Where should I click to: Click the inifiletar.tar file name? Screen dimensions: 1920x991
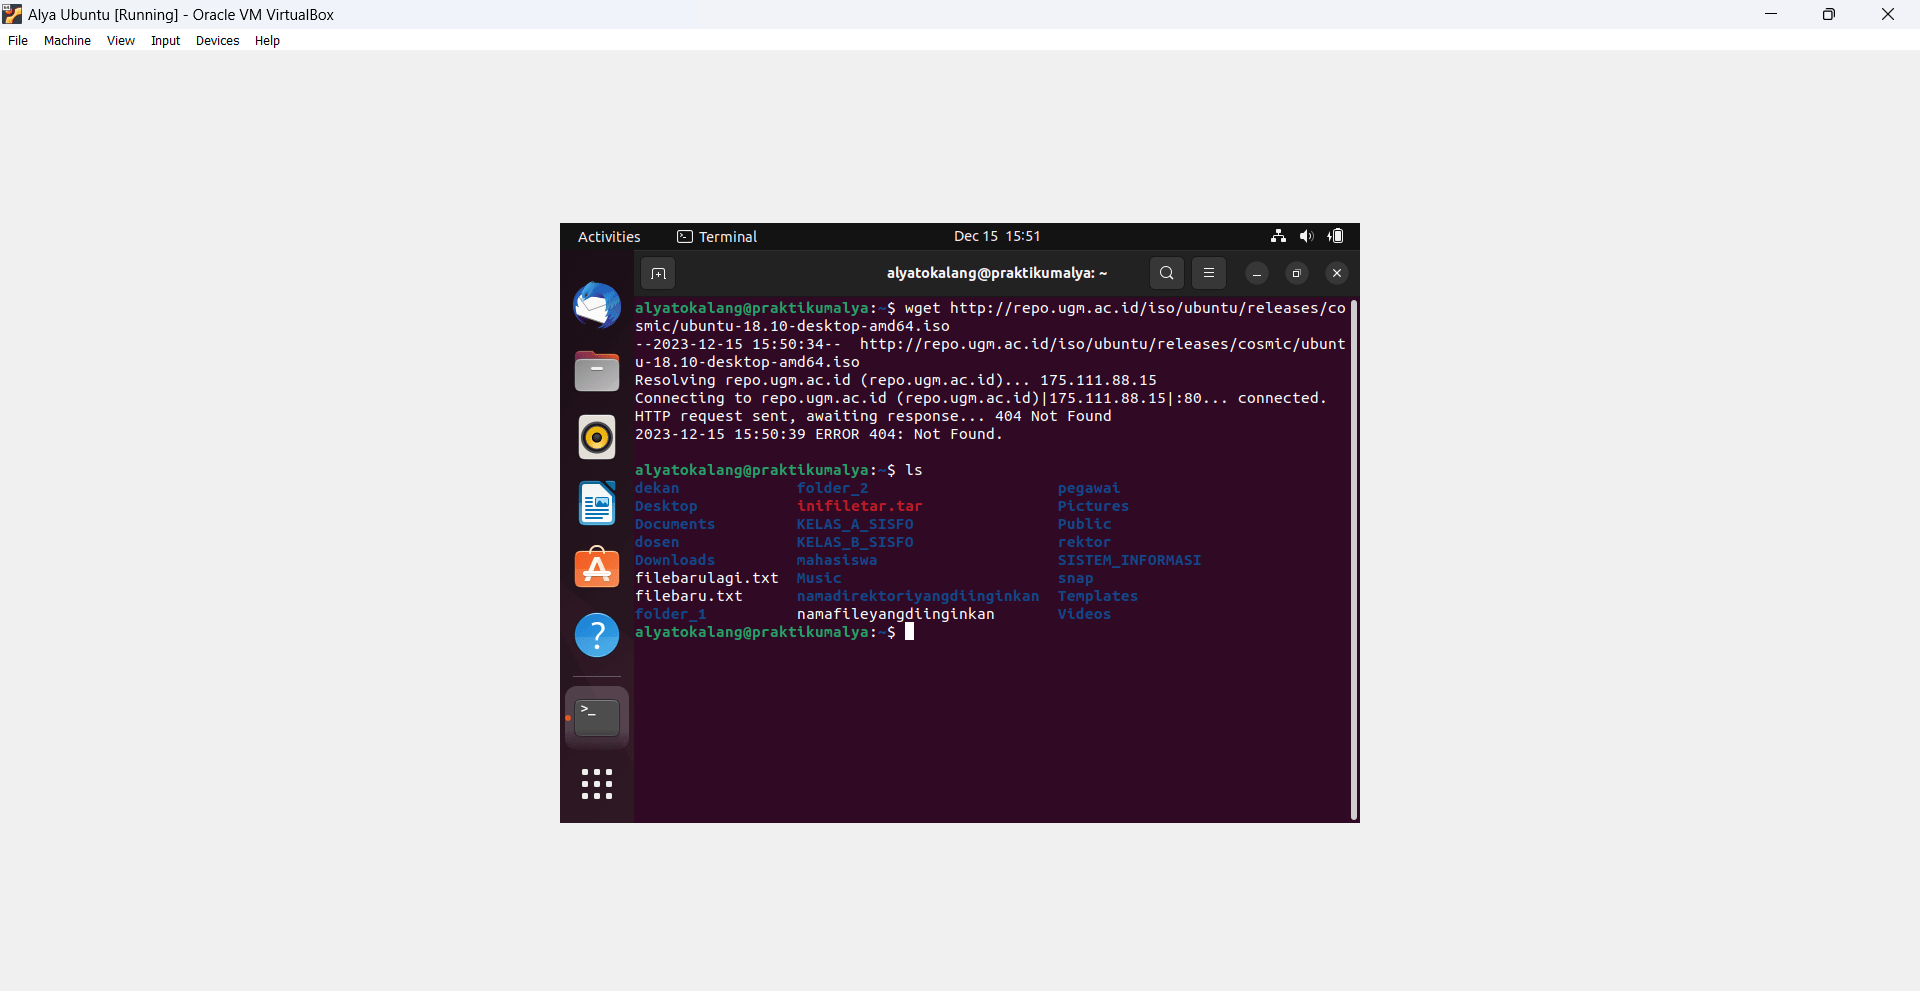859,506
